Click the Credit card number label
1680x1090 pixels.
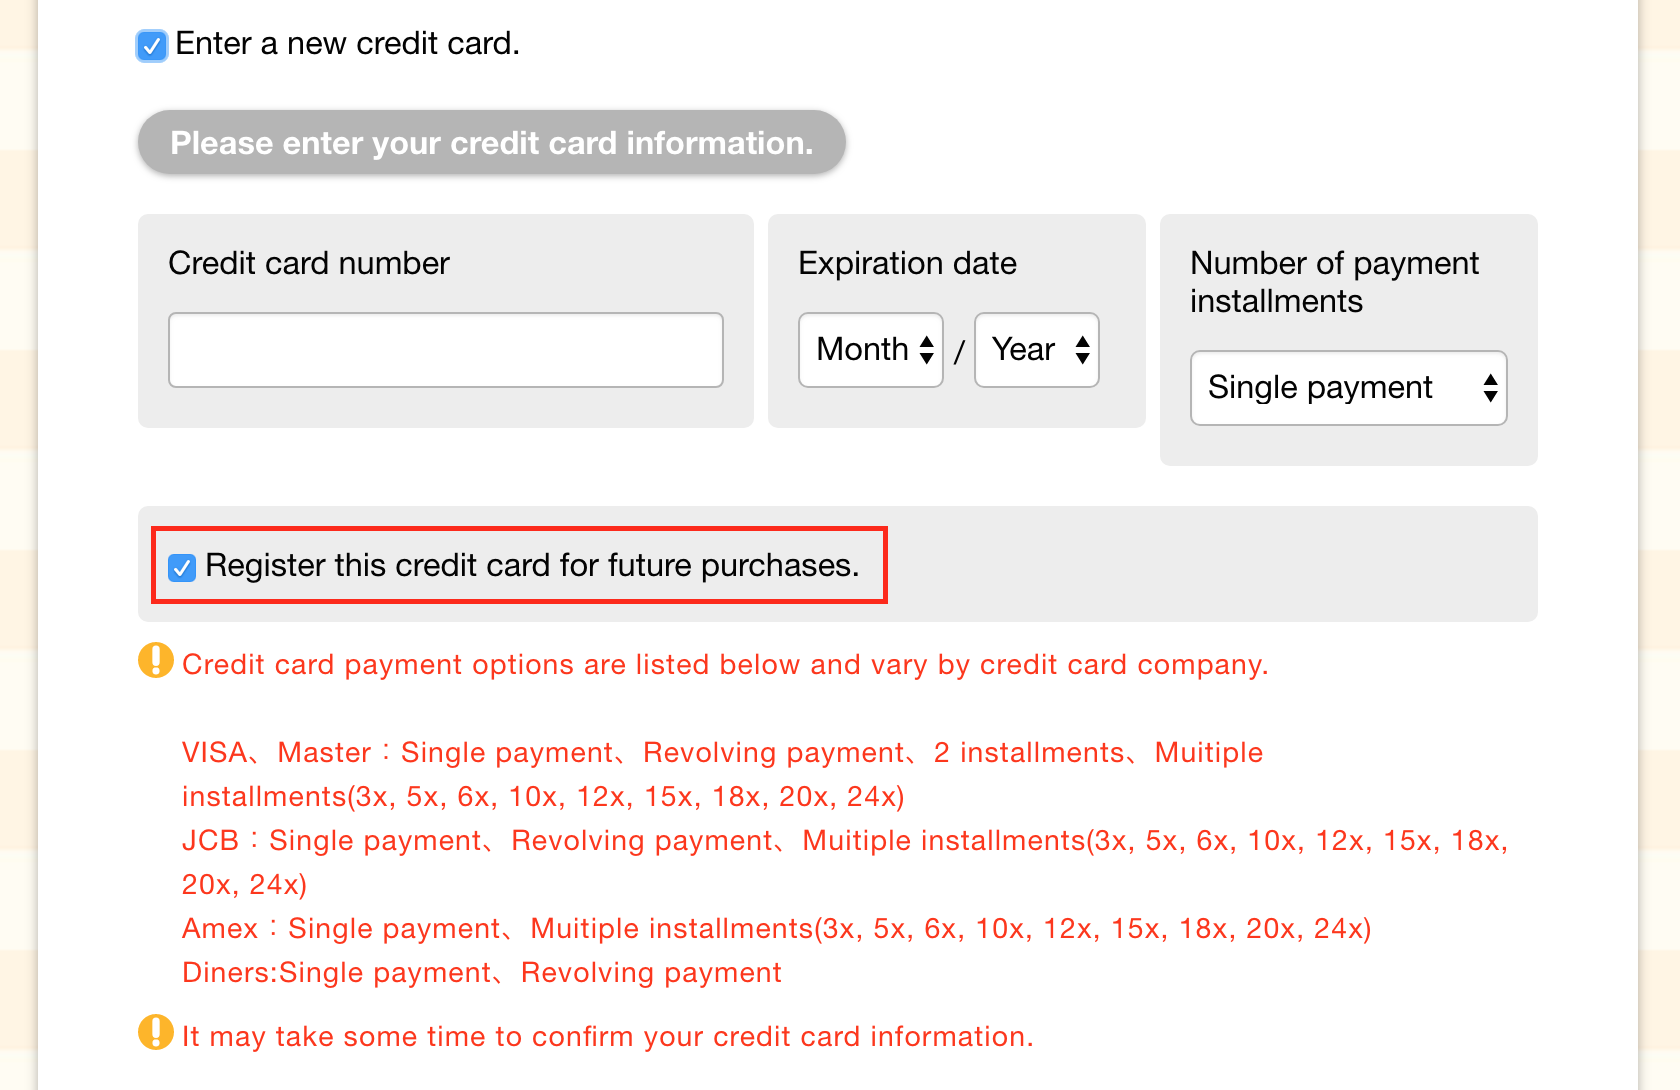point(309,263)
